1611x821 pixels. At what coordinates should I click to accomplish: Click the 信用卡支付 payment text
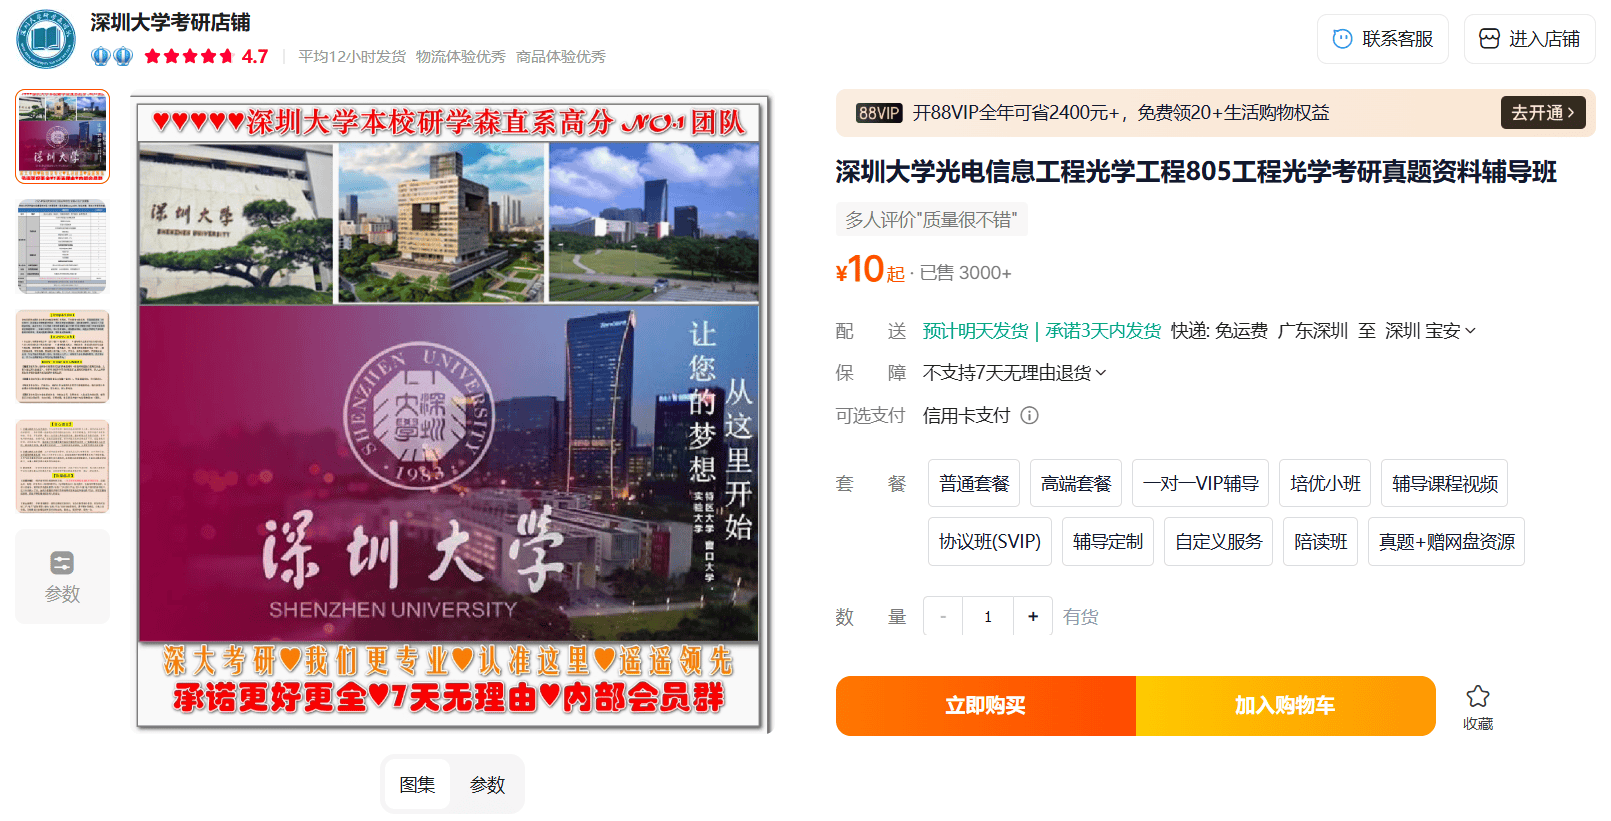tap(966, 415)
